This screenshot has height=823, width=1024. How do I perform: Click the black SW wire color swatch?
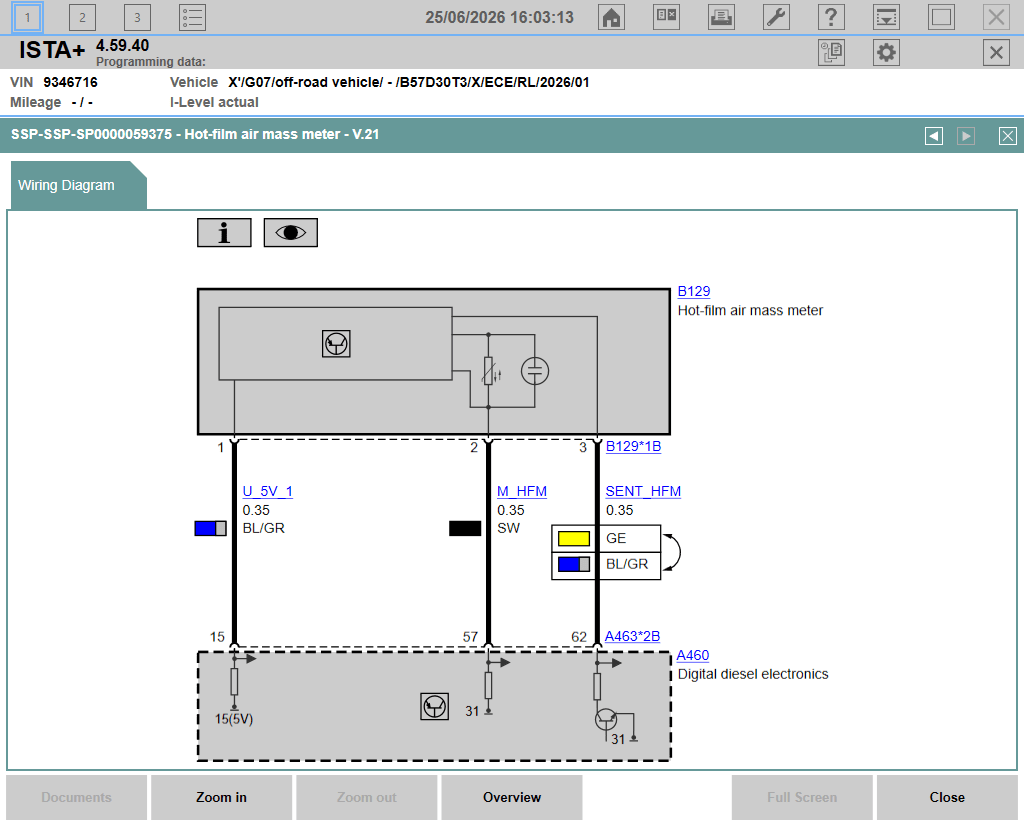coord(465,528)
